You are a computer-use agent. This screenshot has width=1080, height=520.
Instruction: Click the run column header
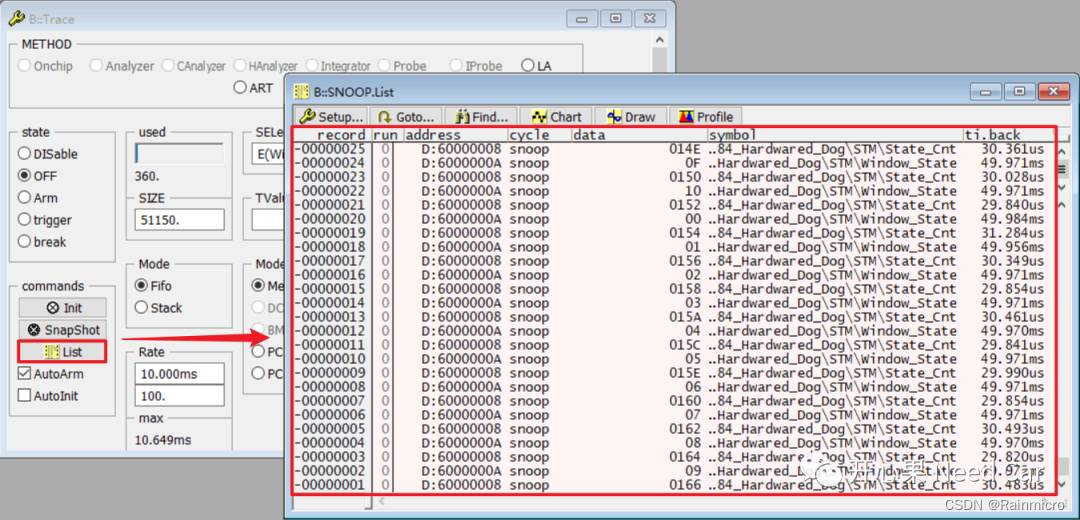click(386, 135)
